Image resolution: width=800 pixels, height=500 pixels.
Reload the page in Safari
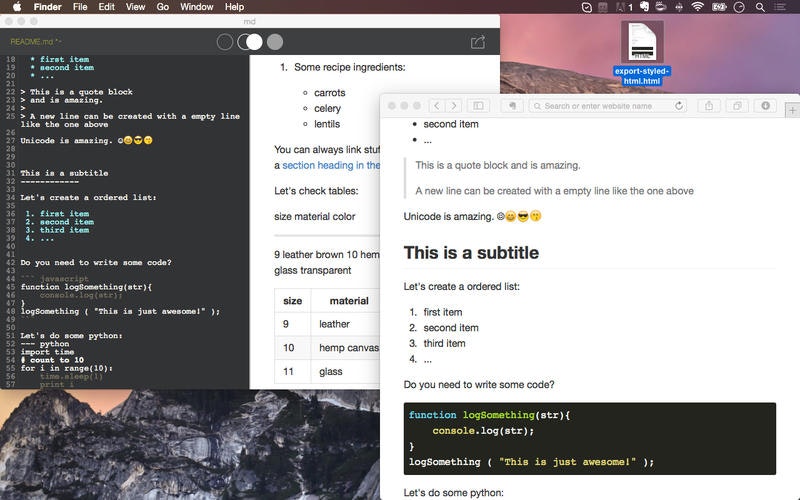coord(679,106)
